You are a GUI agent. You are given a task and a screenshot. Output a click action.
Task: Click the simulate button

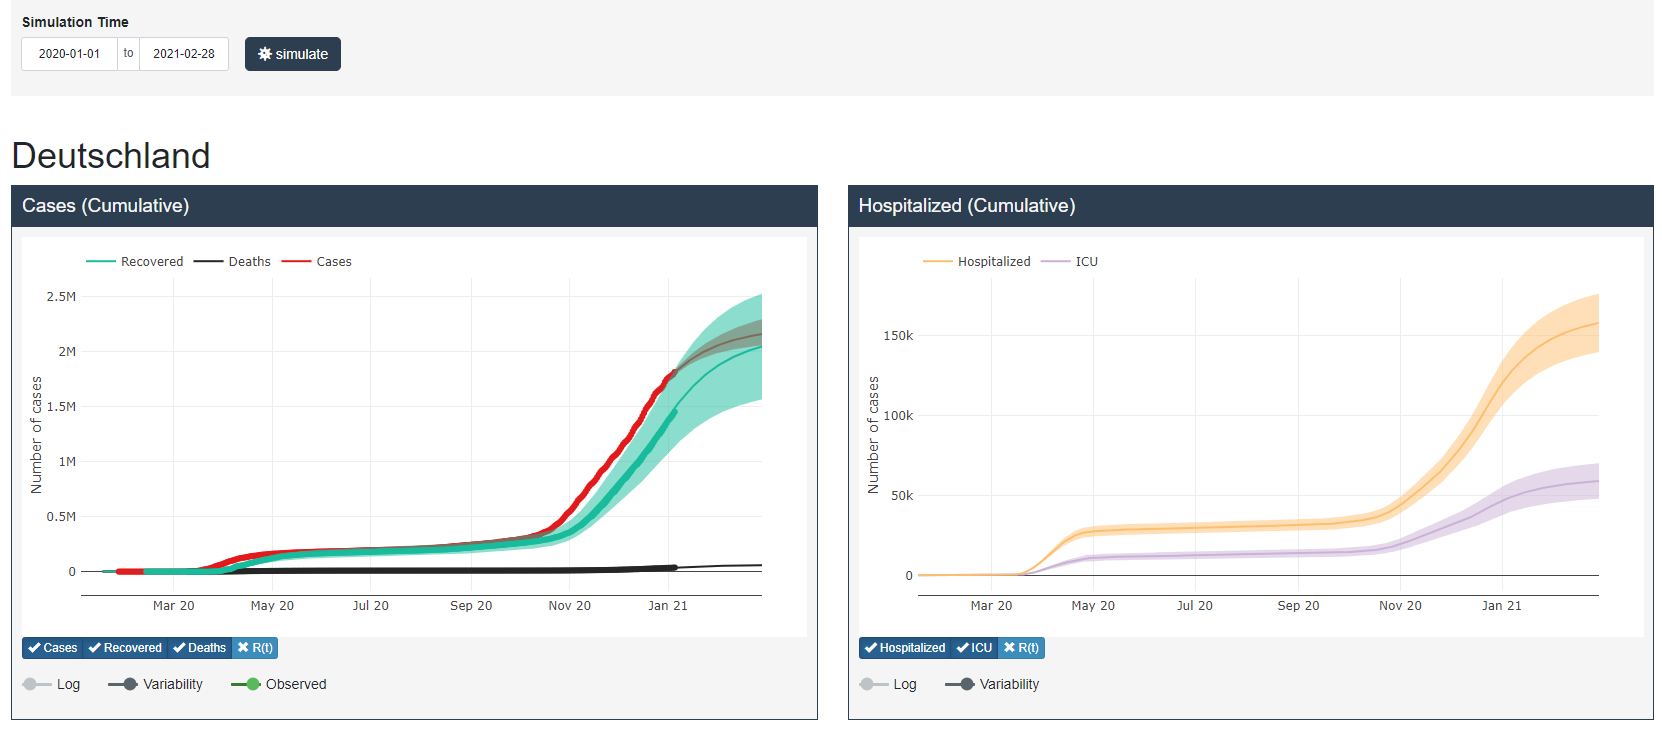click(x=292, y=54)
